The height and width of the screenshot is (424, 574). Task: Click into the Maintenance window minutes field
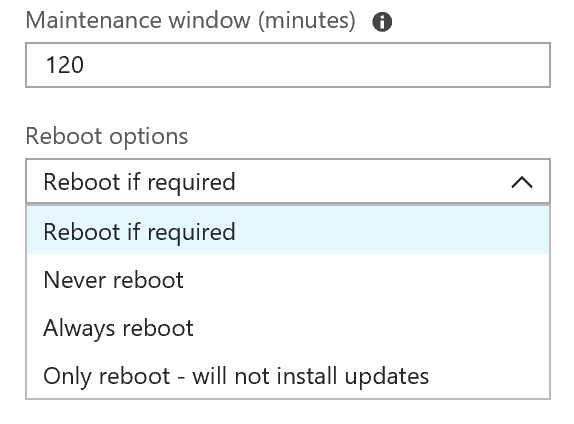click(288, 65)
